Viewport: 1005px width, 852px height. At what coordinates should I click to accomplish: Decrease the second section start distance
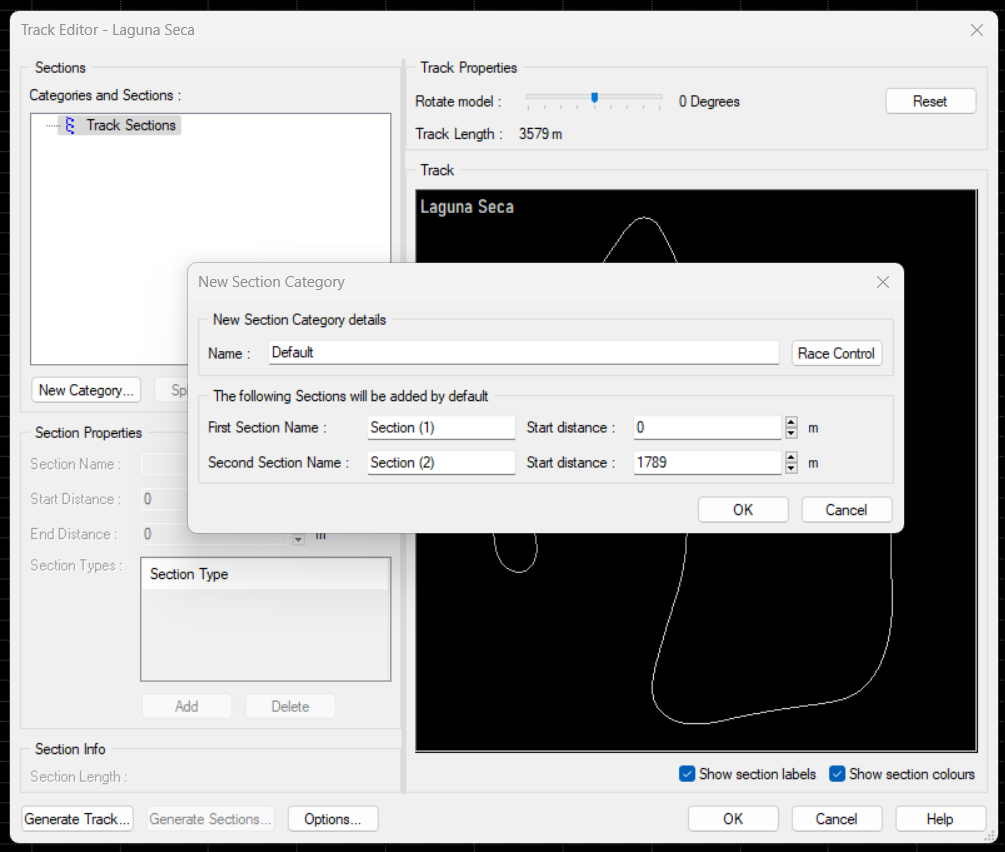(791, 468)
